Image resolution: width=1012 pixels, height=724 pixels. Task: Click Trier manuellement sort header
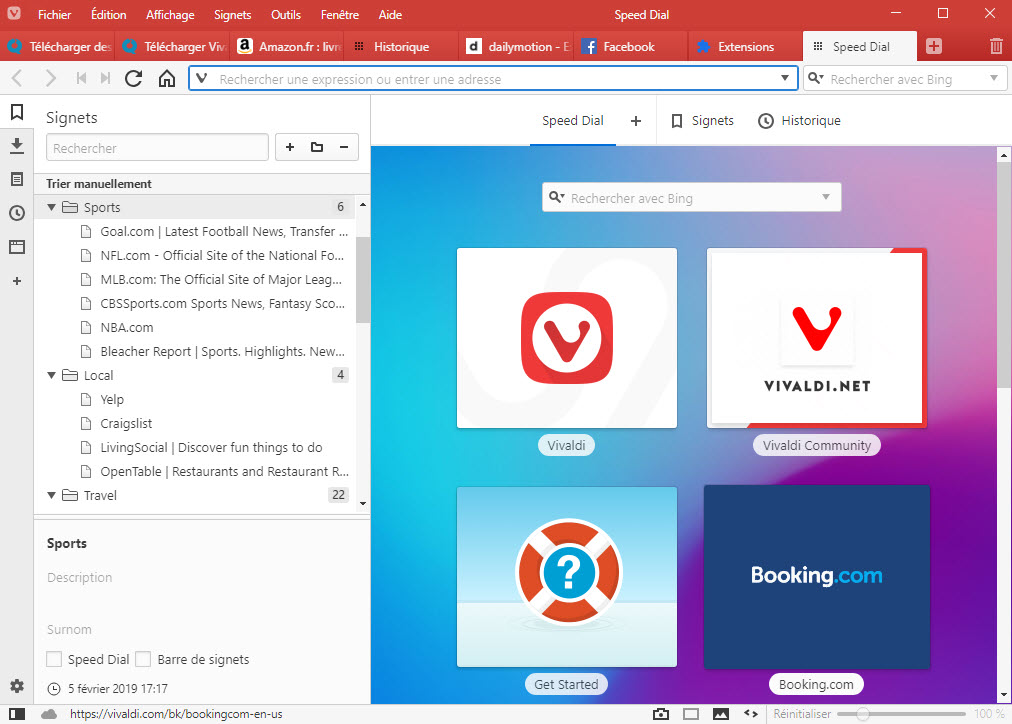tap(99, 184)
